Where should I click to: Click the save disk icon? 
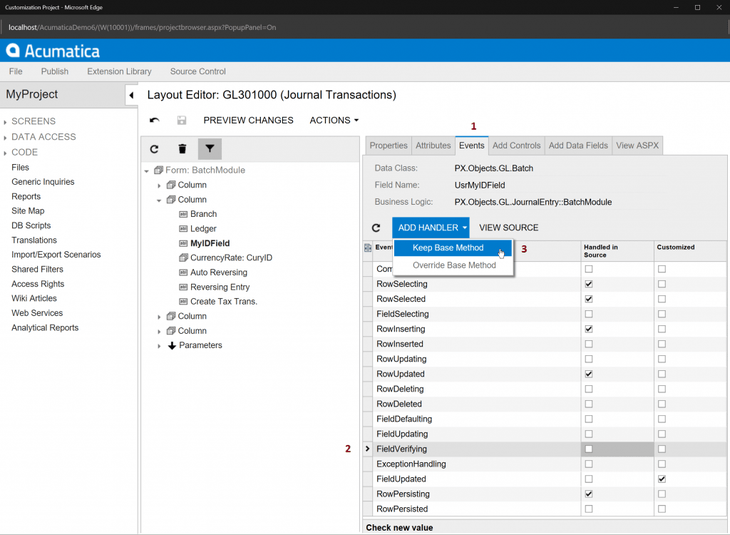coord(182,120)
